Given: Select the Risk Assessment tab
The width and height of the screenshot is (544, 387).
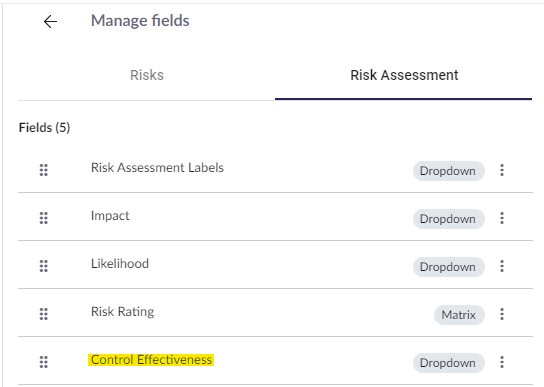Looking at the screenshot, I should (404, 75).
